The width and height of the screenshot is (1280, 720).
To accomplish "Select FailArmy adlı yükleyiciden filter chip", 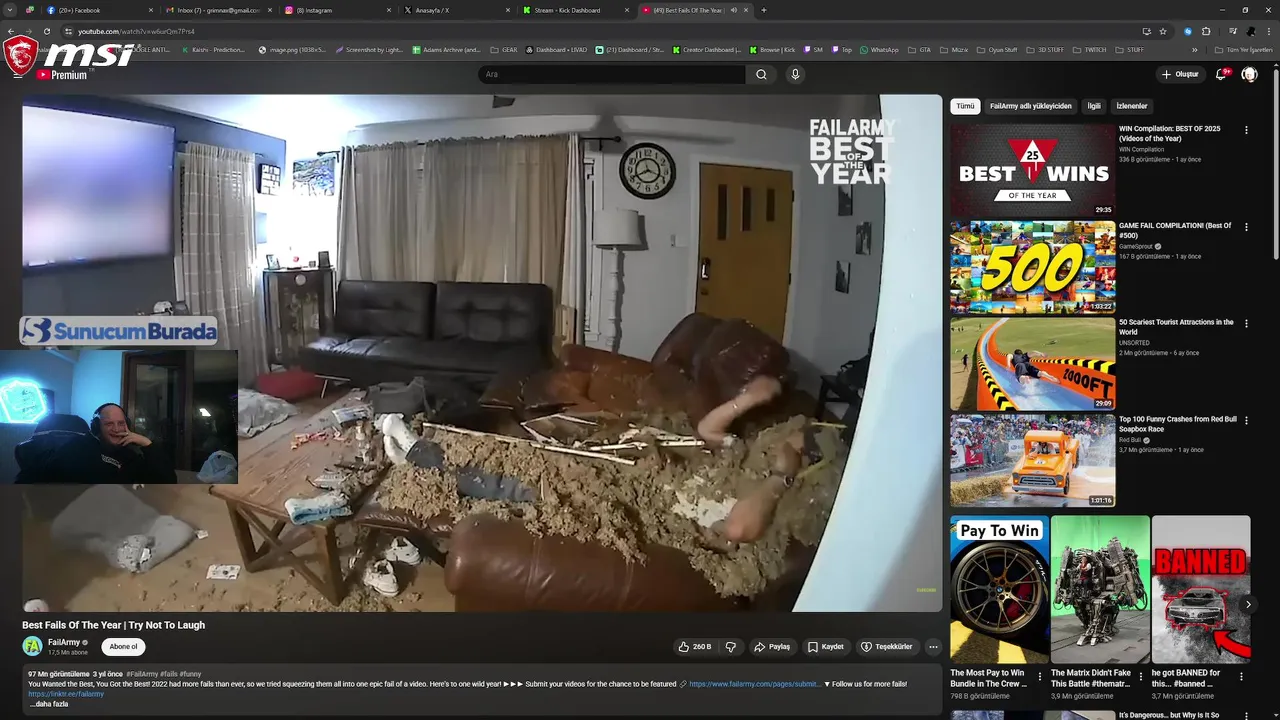I will tap(1030, 106).
